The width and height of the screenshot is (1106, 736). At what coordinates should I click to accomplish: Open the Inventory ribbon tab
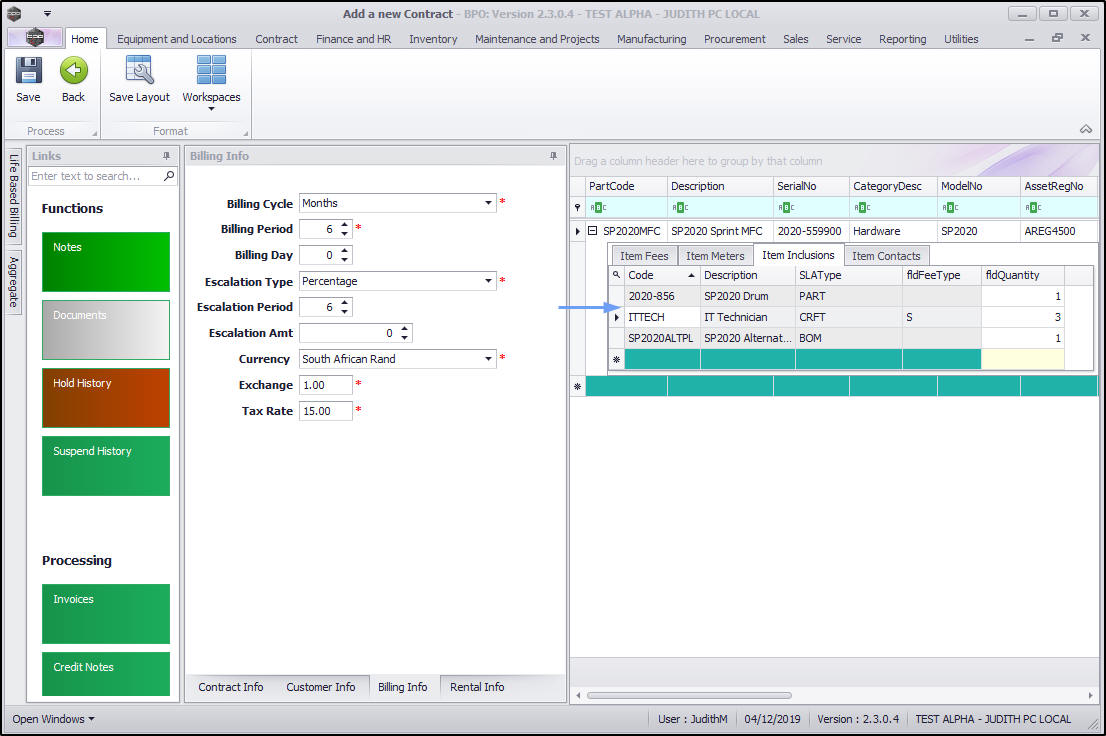433,39
